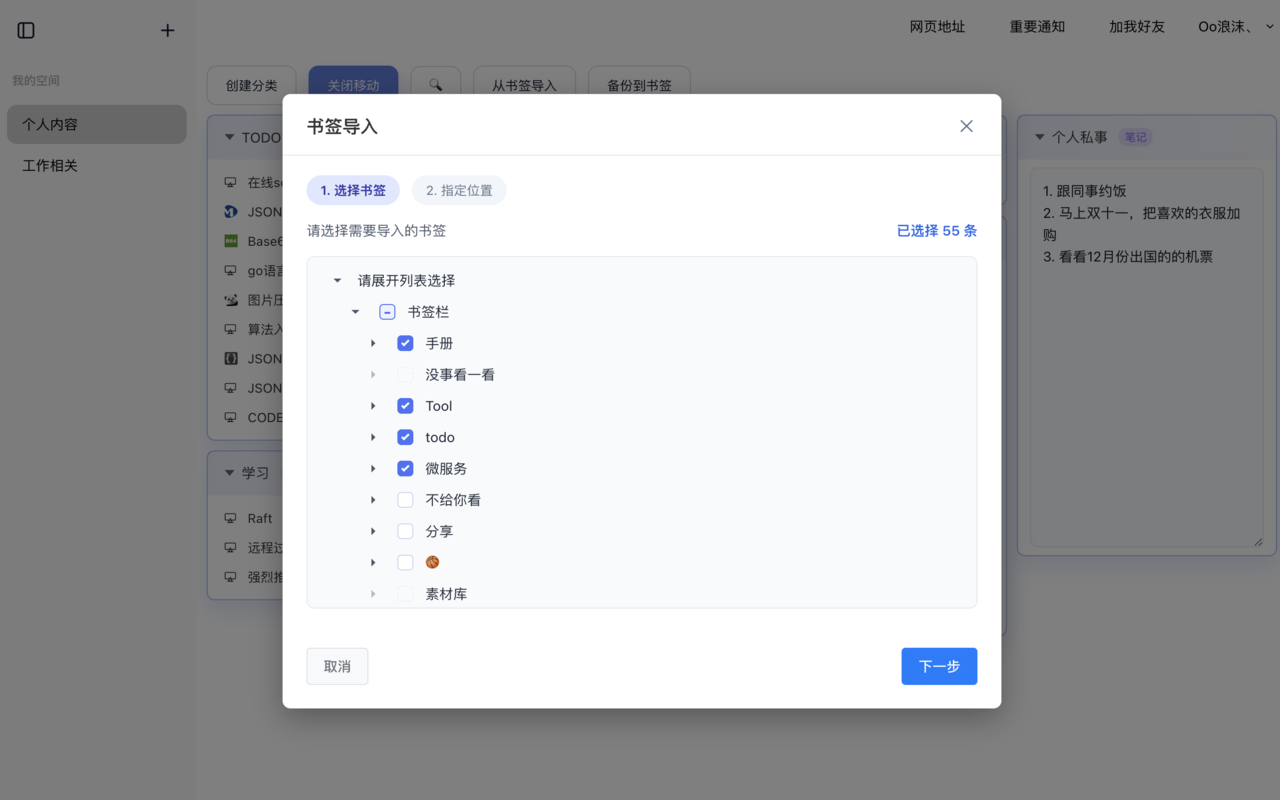1280x800 pixels.
Task: Click the monitor icon beside Raft
Action: [231, 518]
